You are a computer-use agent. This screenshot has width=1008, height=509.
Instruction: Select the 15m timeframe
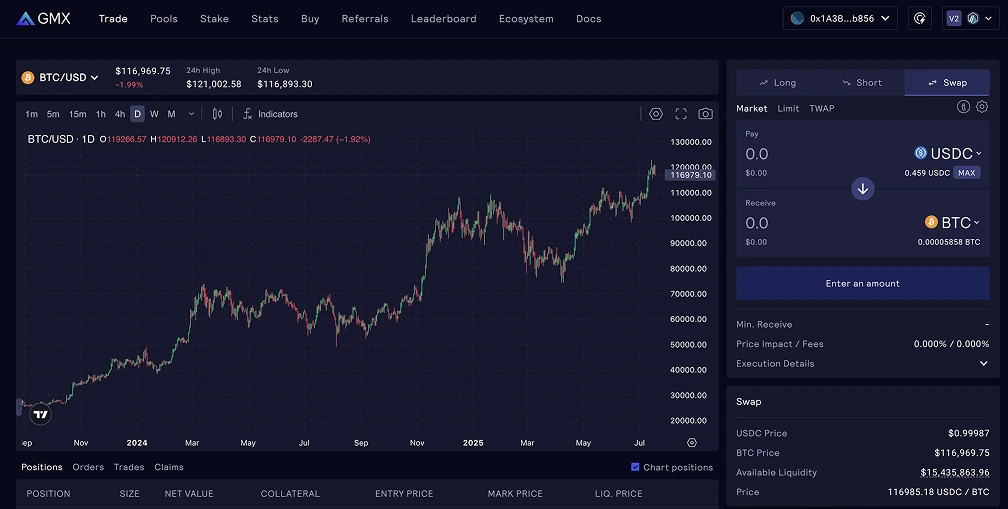tap(78, 114)
